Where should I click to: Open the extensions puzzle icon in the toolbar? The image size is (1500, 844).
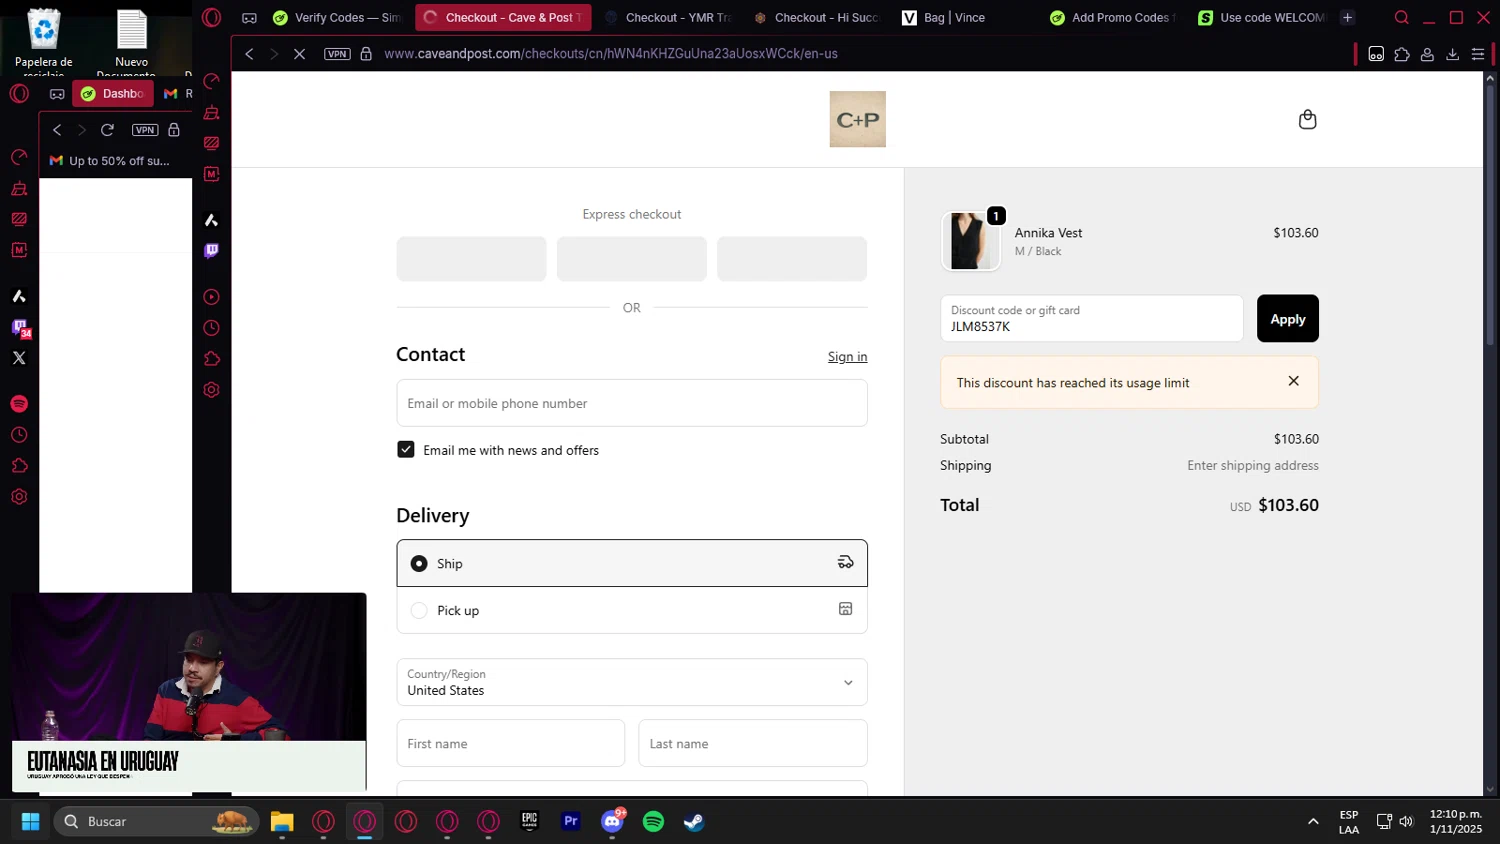tap(1402, 54)
